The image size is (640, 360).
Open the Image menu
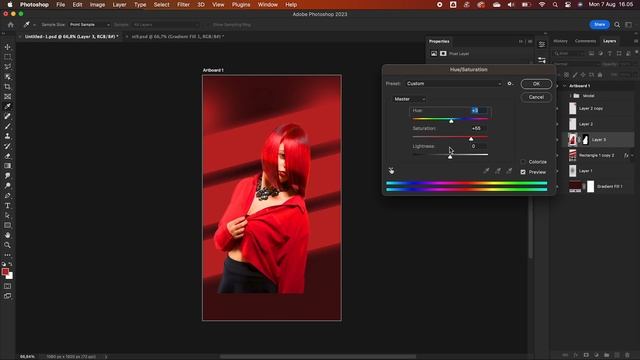(97, 4)
